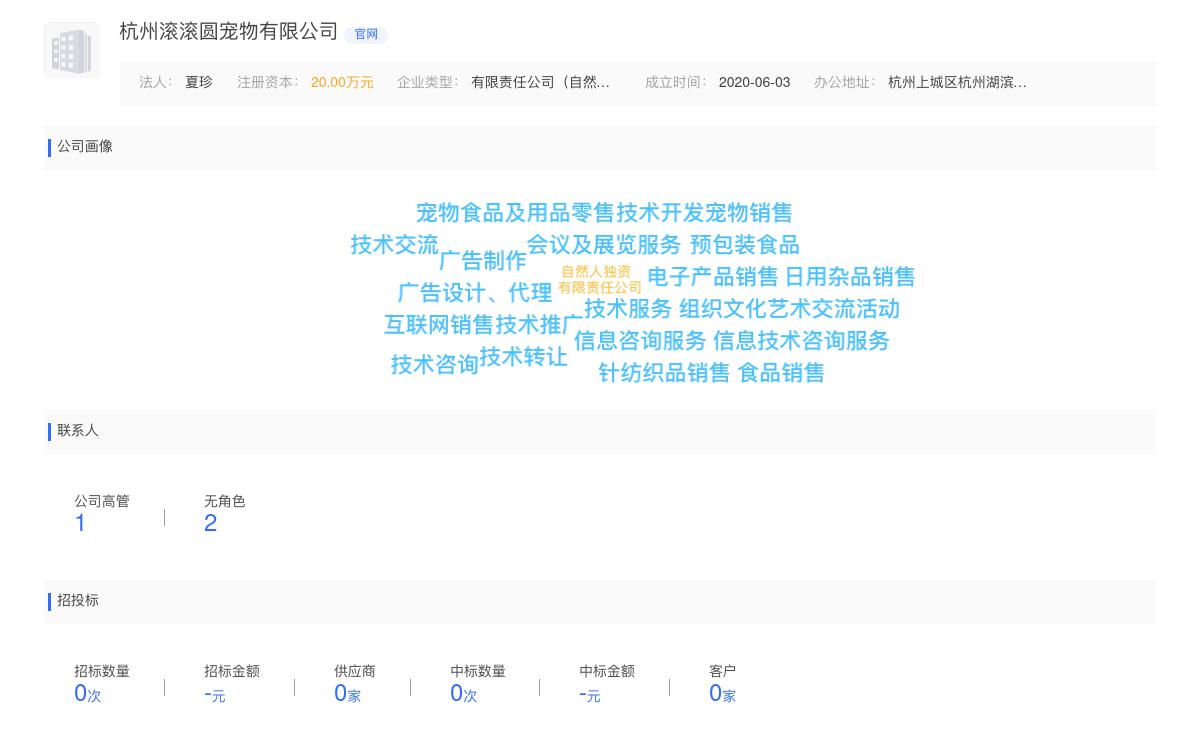The image size is (1200, 752).
Task: Select word cloud tag 针纺织品销售
Action: 665,373
